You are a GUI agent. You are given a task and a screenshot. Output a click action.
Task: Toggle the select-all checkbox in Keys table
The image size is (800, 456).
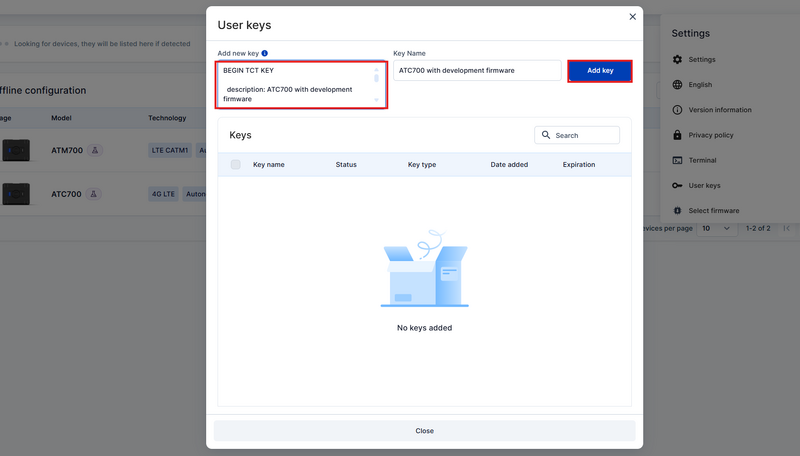point(236,164)
